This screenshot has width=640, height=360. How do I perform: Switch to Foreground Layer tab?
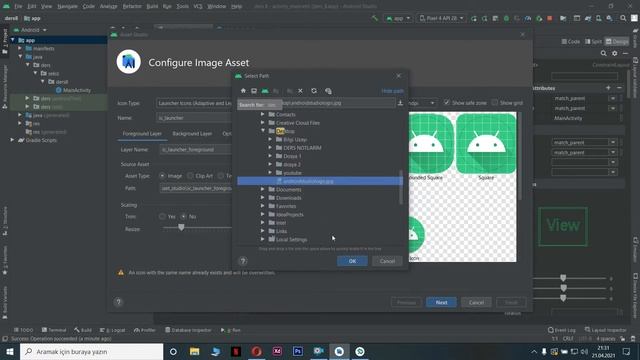coord(142,133)
